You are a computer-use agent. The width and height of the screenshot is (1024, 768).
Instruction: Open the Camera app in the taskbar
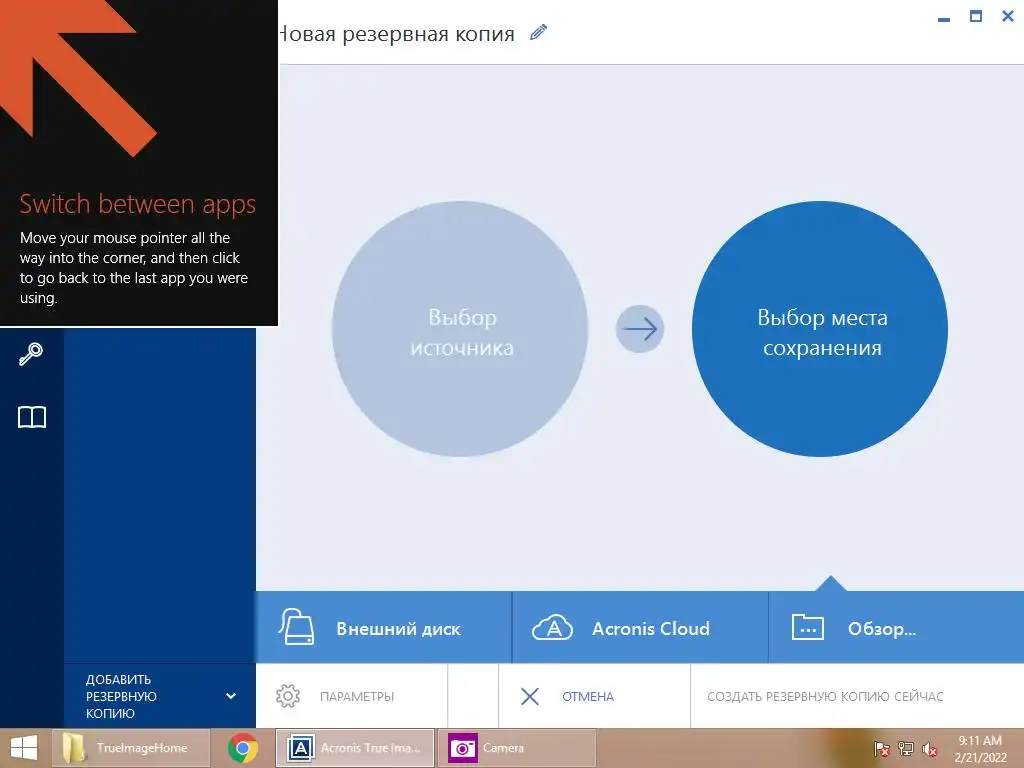[517, 748]
